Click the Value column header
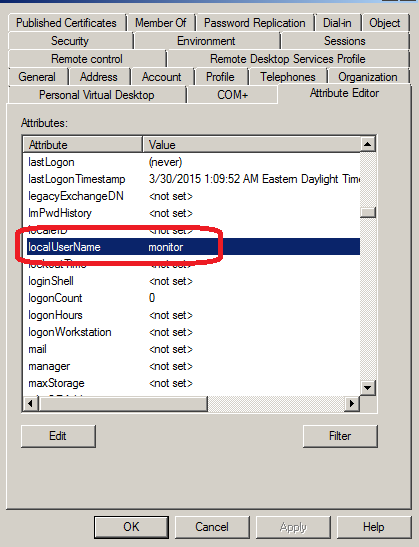419x547 pixels. click(252, 144)
